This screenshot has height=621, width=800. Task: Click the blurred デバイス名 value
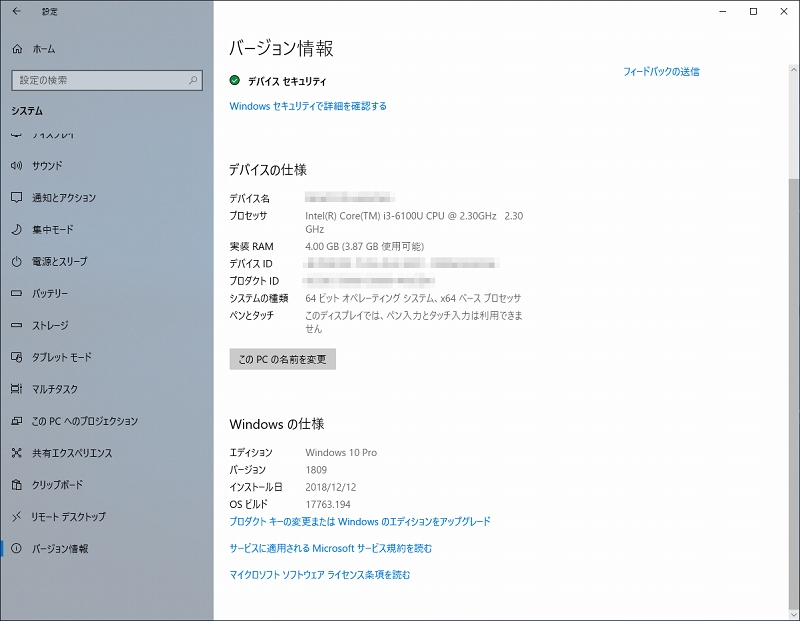349,197
